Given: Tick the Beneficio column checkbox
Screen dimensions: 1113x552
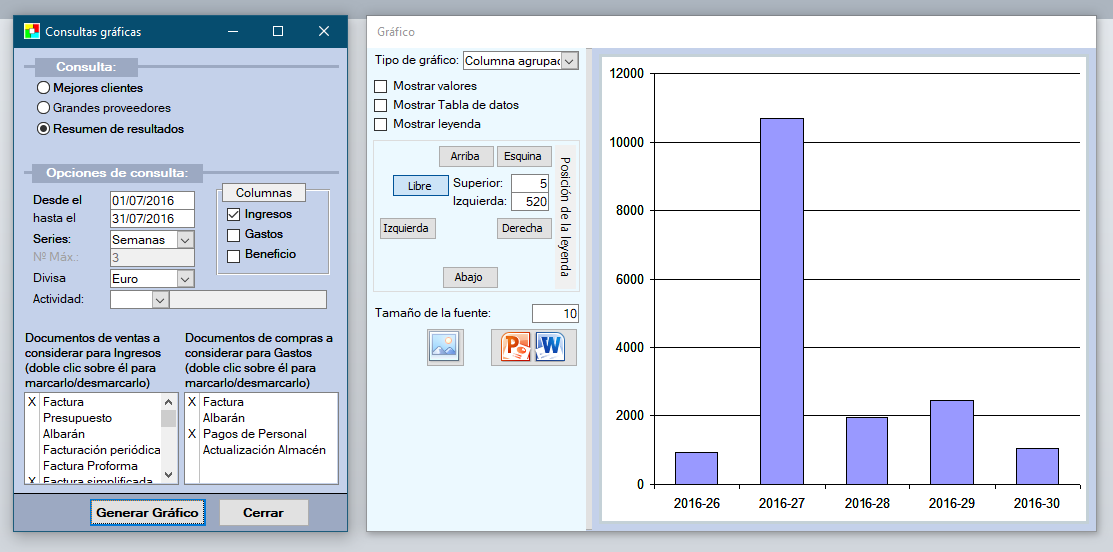Looking at the screenshot, I should [x=234, y=255].
